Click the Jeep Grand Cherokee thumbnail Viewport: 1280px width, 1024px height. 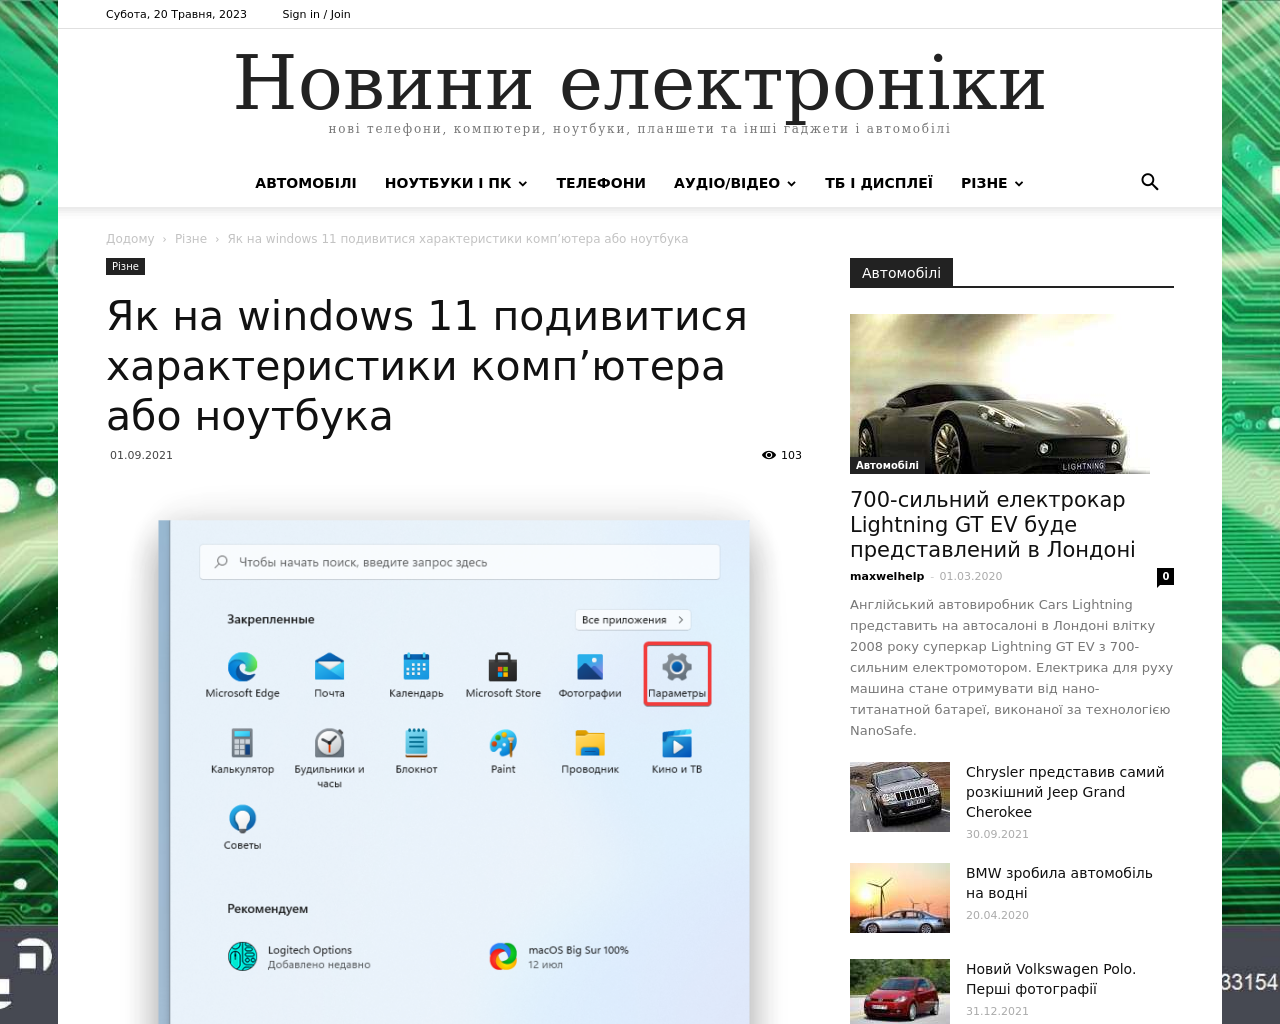pos(900,797)
